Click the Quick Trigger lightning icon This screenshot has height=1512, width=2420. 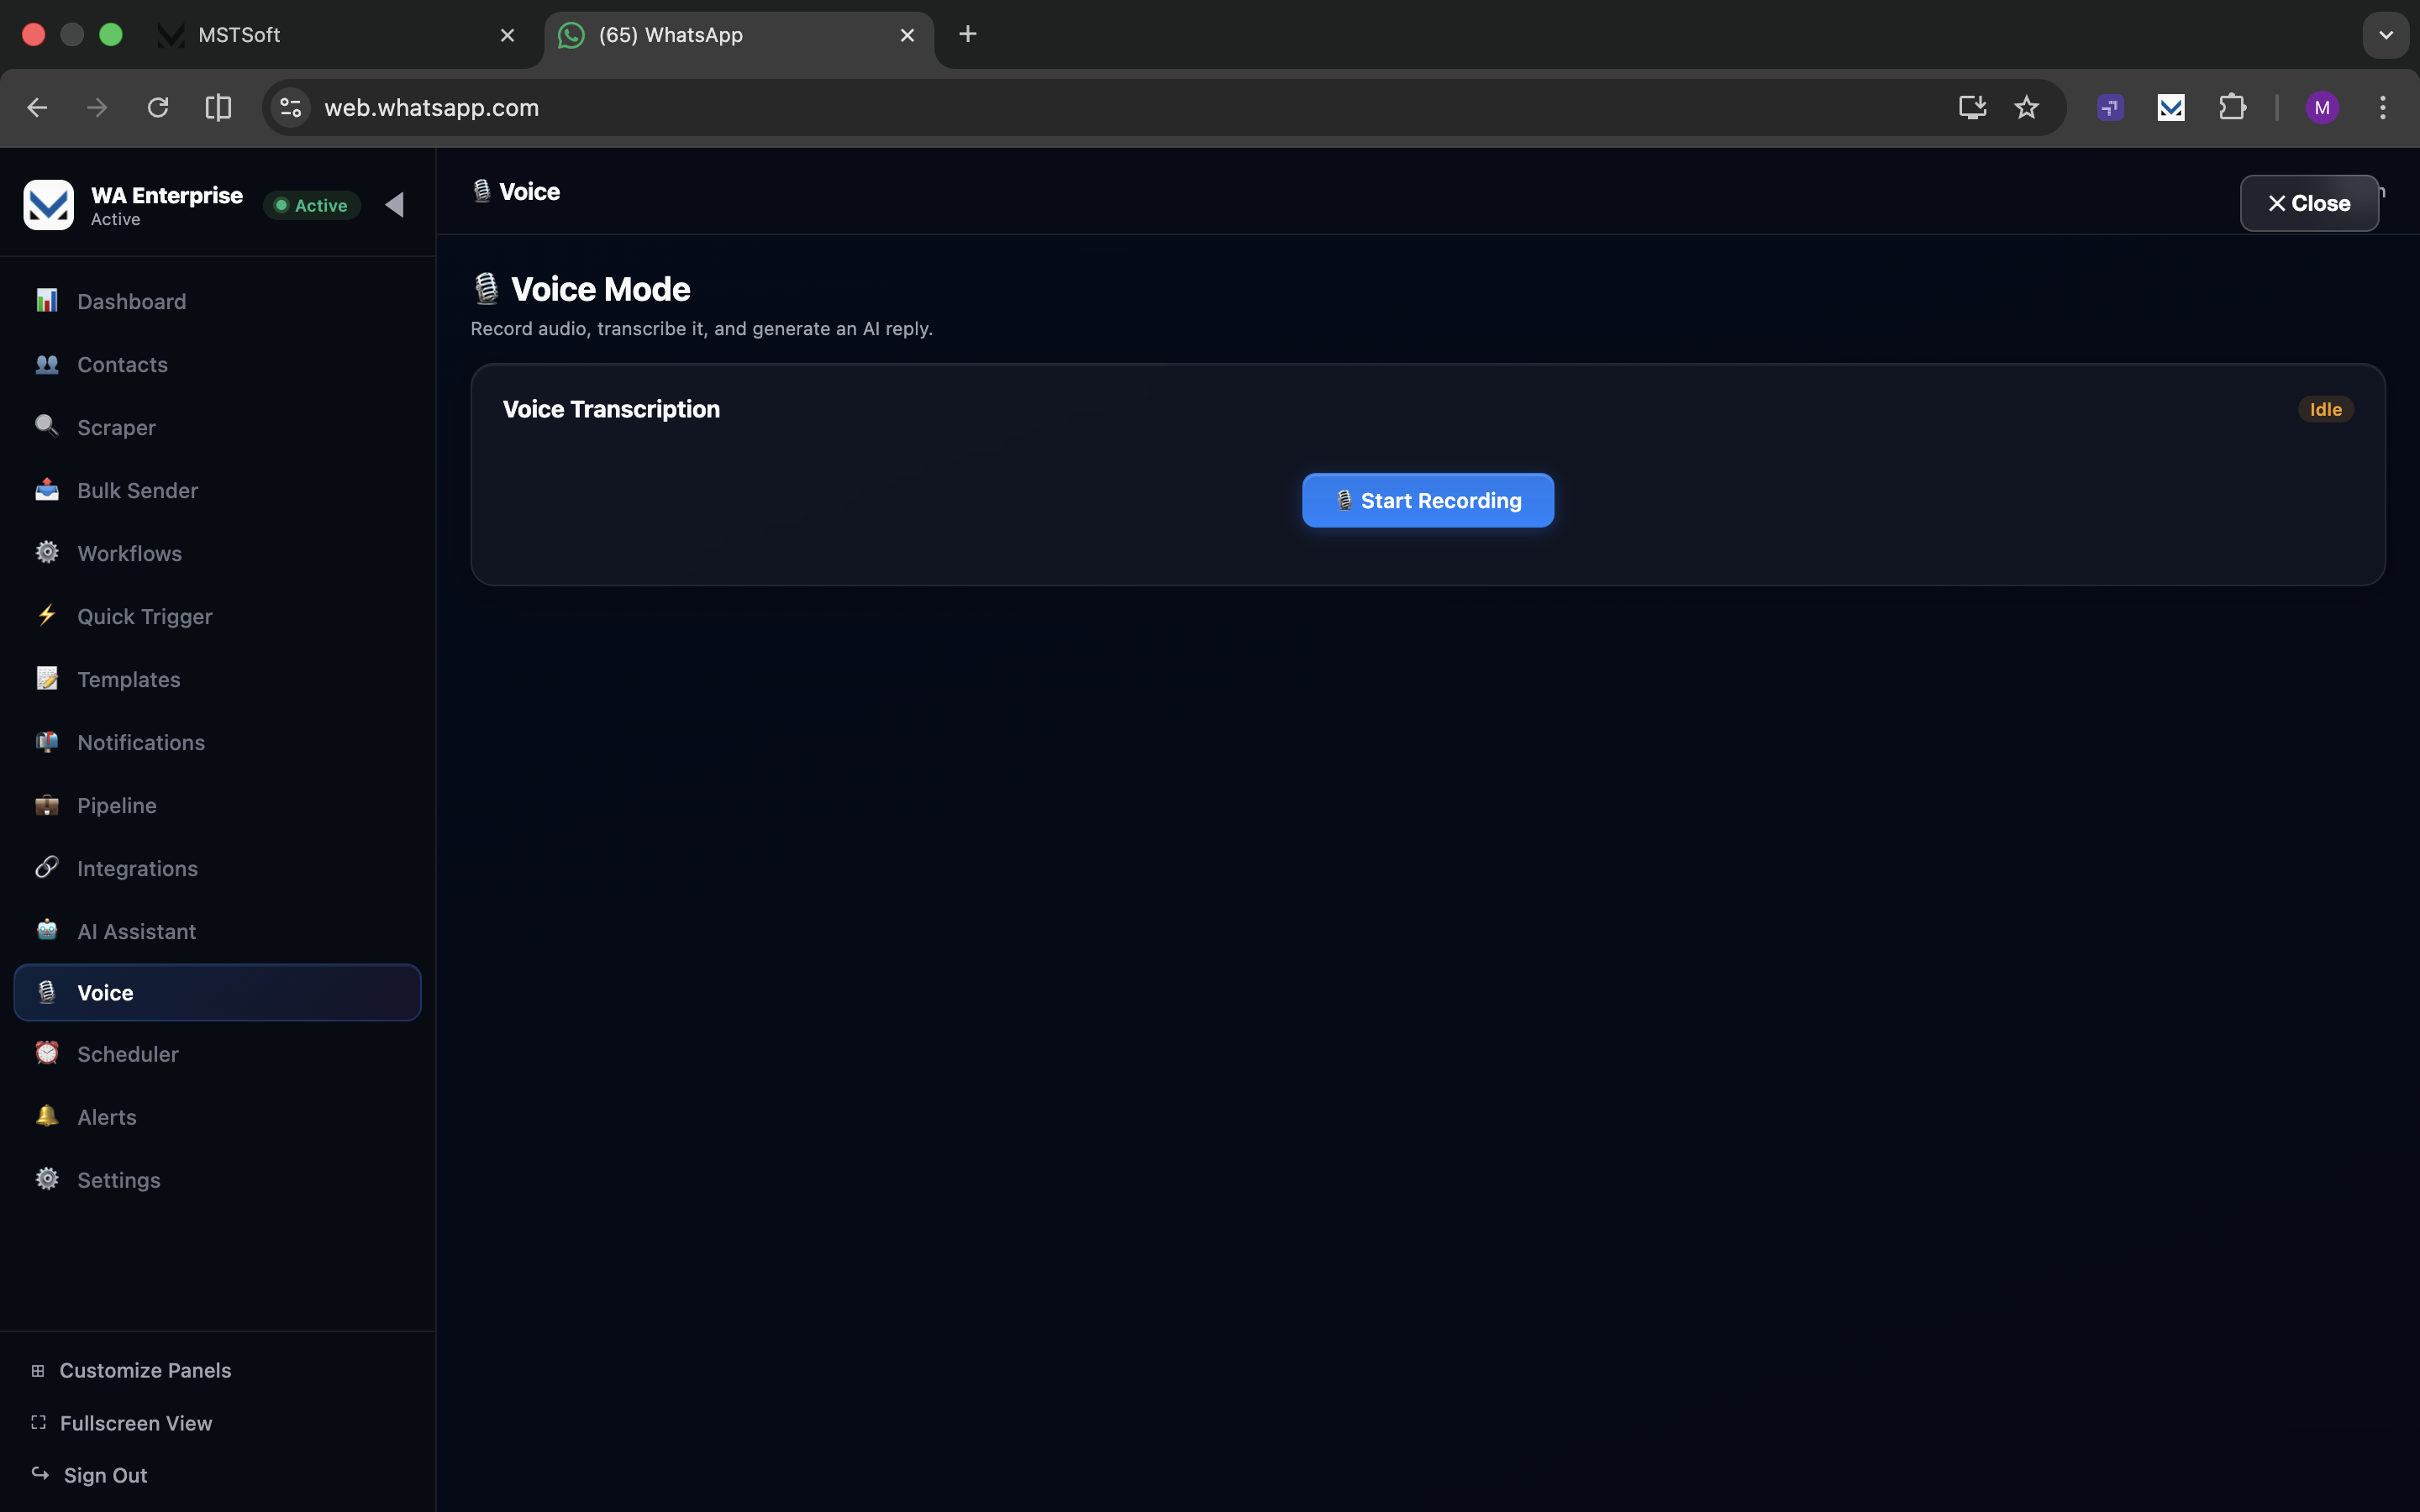pyautogui.click(x=47, y=616)
